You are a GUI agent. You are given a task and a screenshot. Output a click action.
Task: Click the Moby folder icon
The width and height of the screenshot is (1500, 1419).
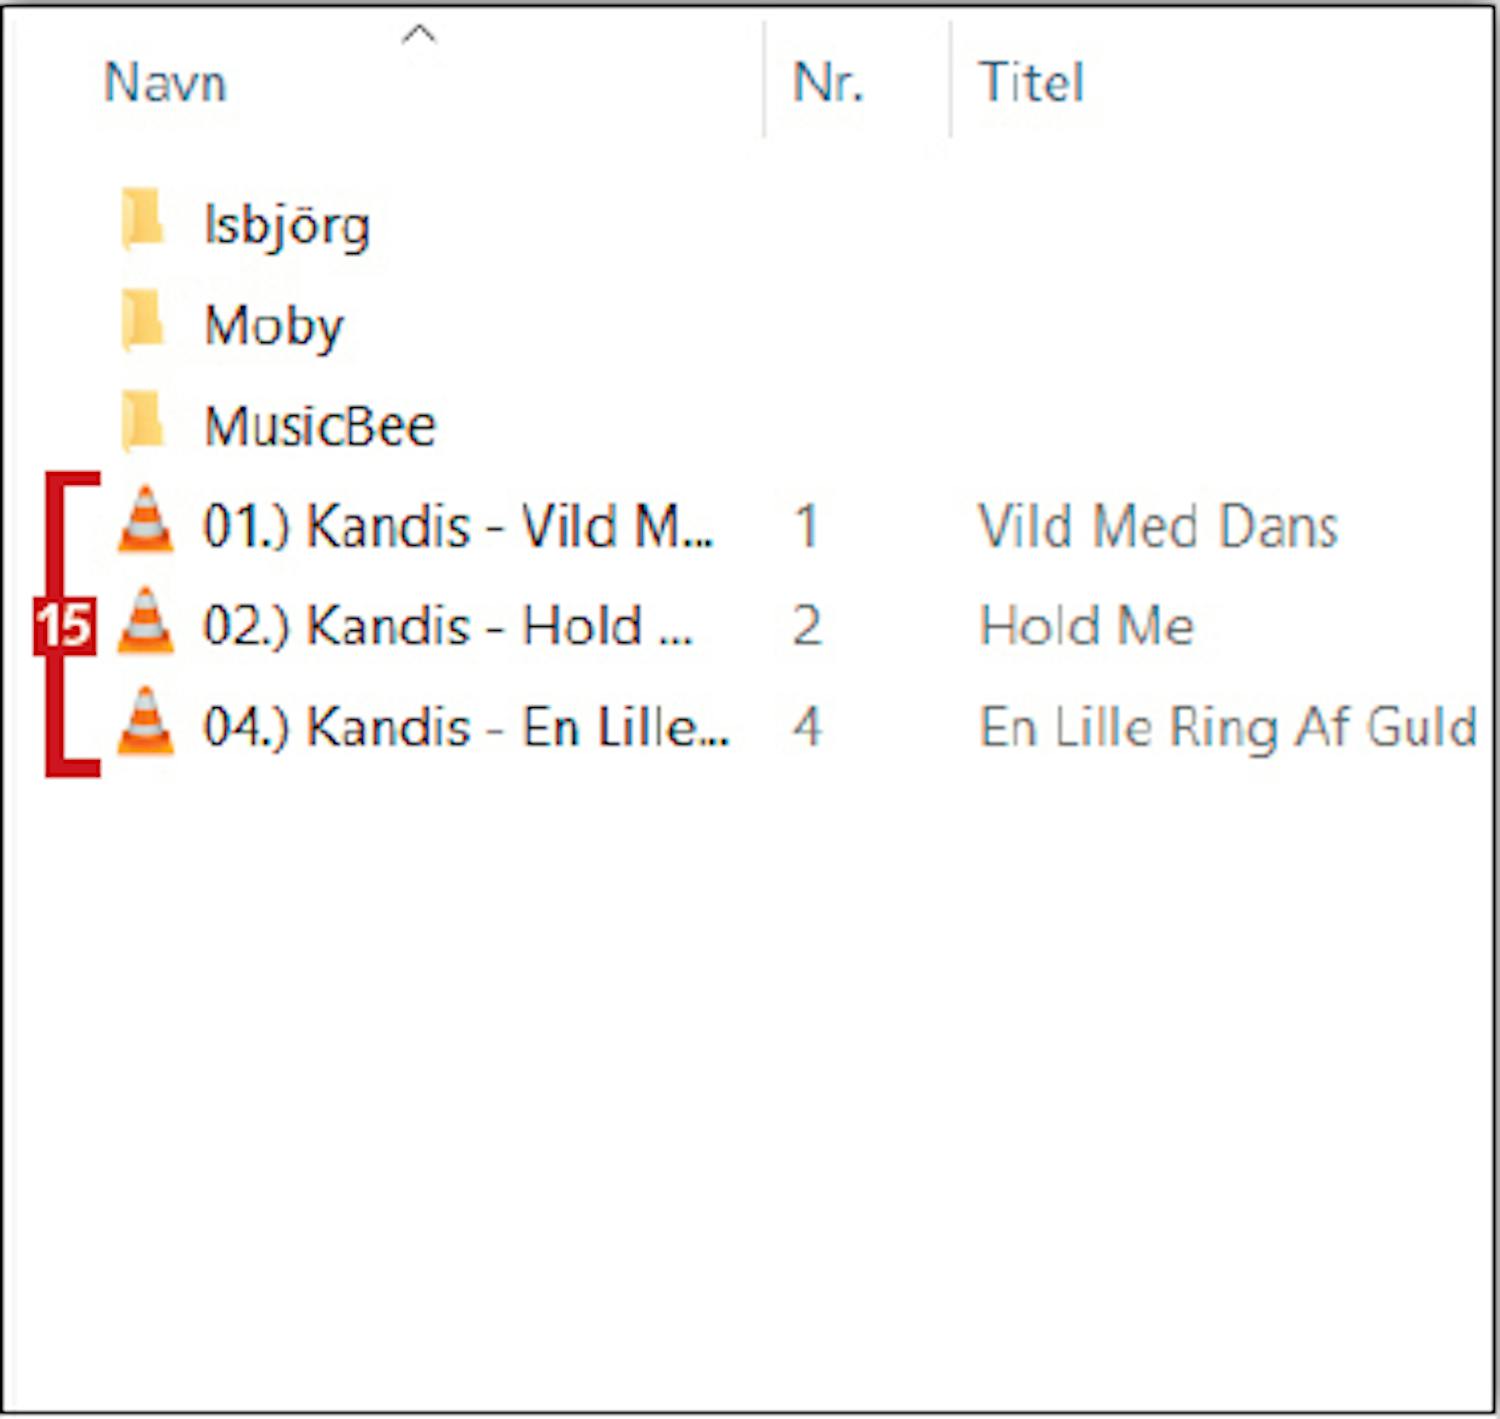coord(143,322)
